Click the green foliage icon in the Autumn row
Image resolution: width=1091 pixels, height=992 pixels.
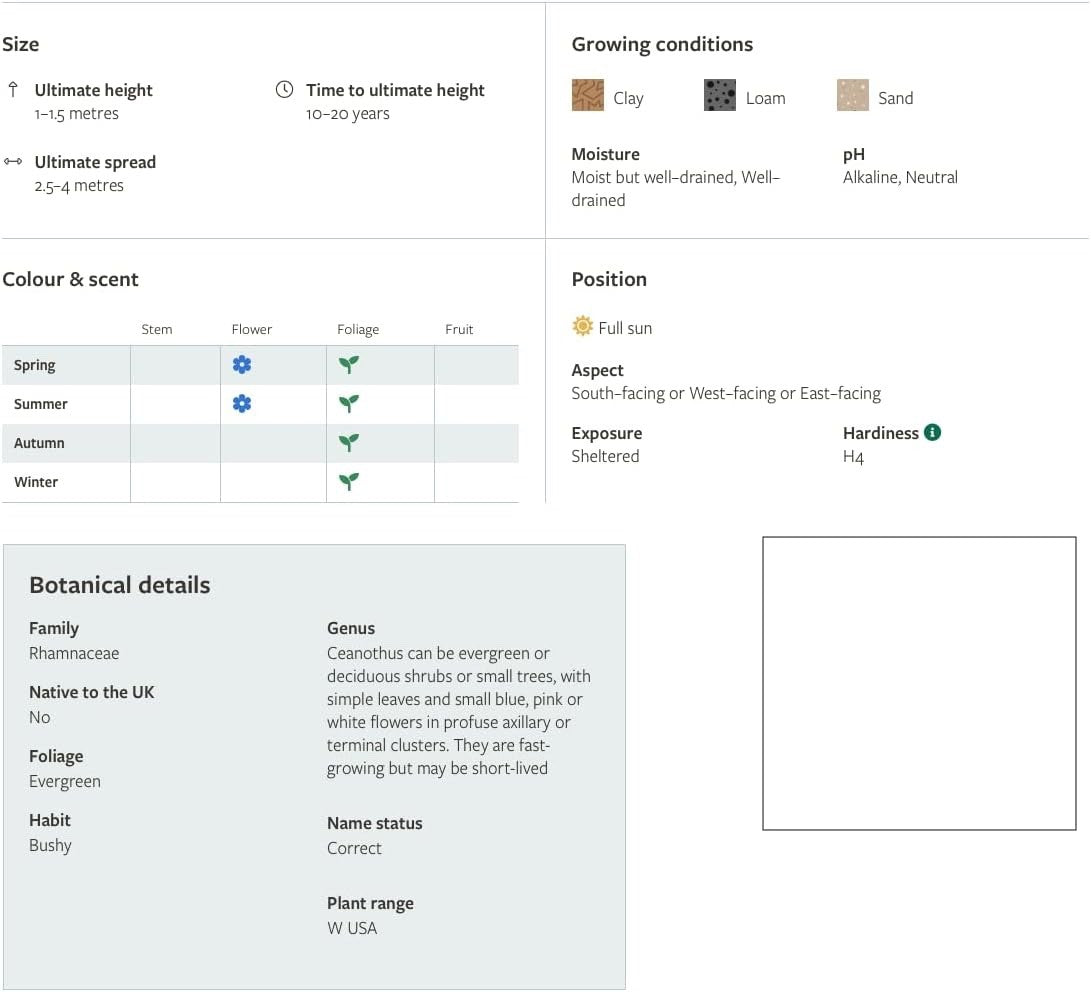(349, 442)
